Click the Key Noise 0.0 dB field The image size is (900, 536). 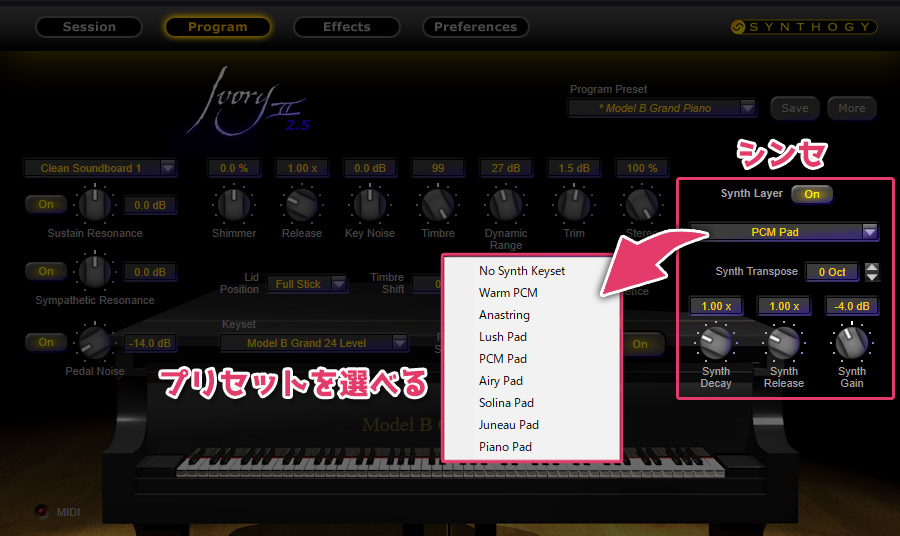[x=370, y=168]
